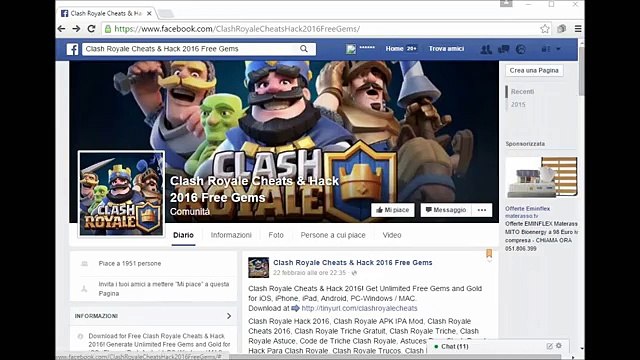Open the privacy shortcuts lock icon
This screenshot has width=640, height=360.
(545, 49)
